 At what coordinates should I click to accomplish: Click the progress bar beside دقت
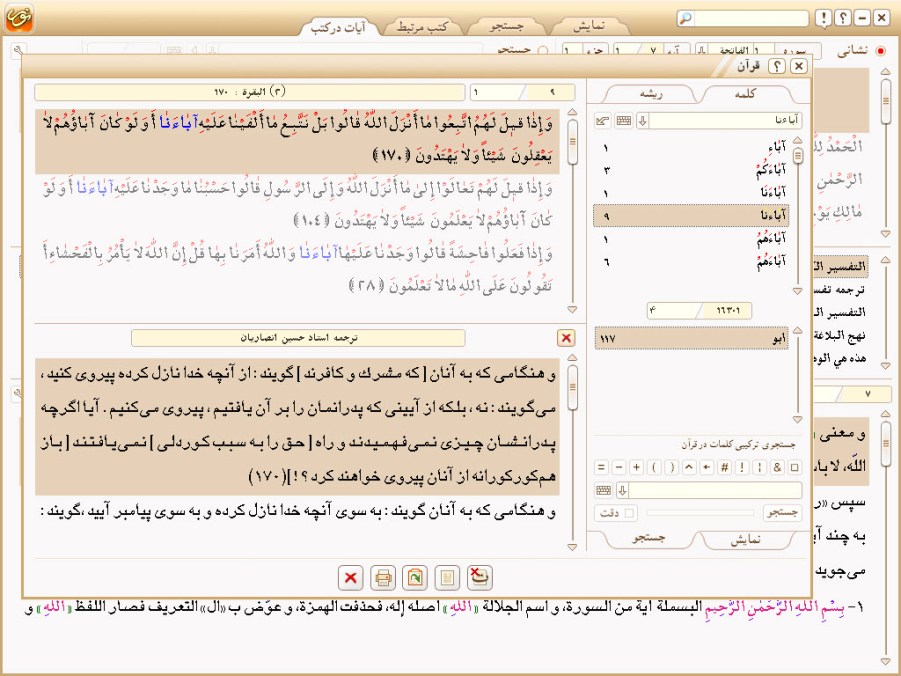pos(700,513)
